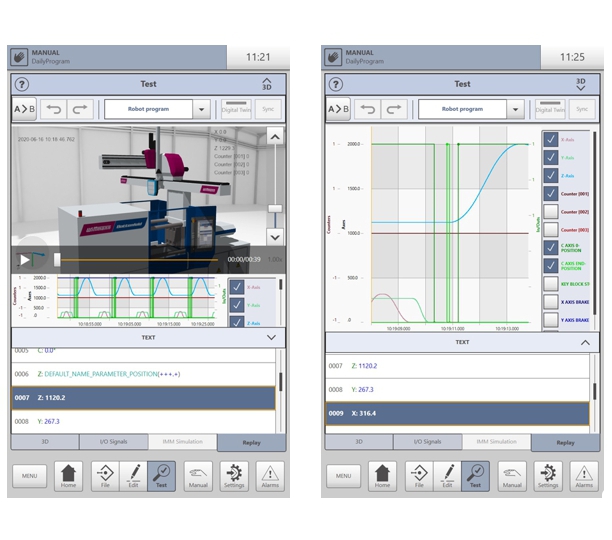Click Digital Twin button in right panel
This screenshot has width=612, height=540.
(x=550, y=109)
